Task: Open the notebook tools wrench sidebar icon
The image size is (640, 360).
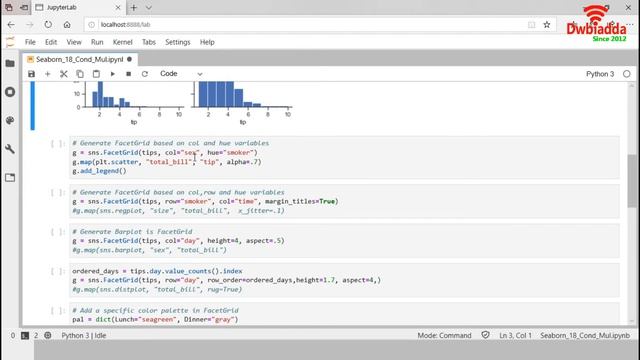Action: (10, 149)
